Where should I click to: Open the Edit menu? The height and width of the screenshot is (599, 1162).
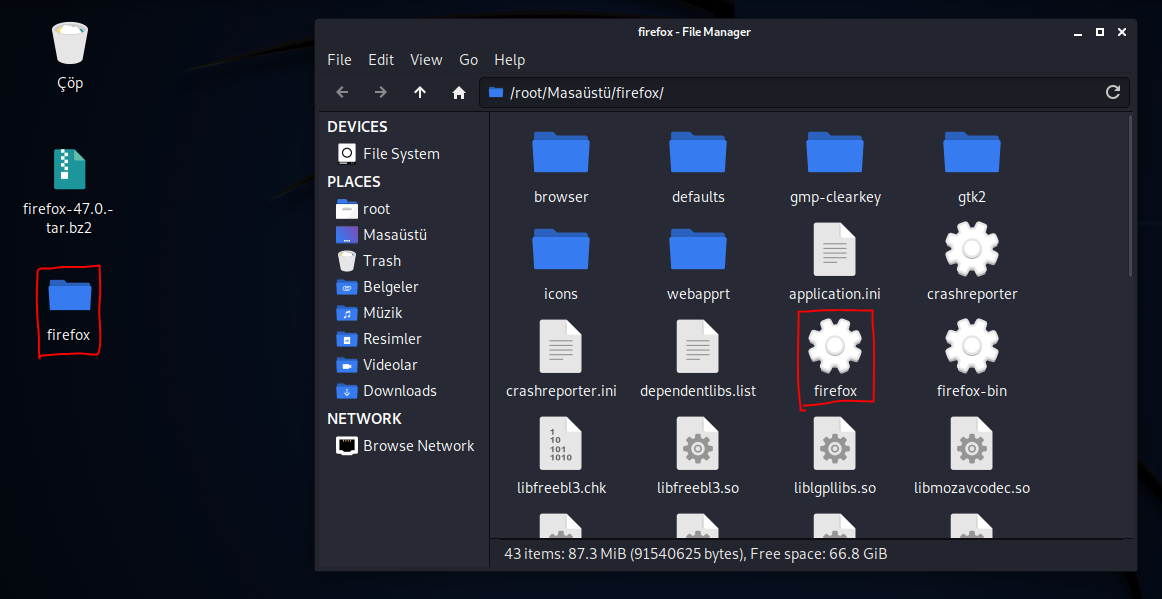click(x=381, y=60)
